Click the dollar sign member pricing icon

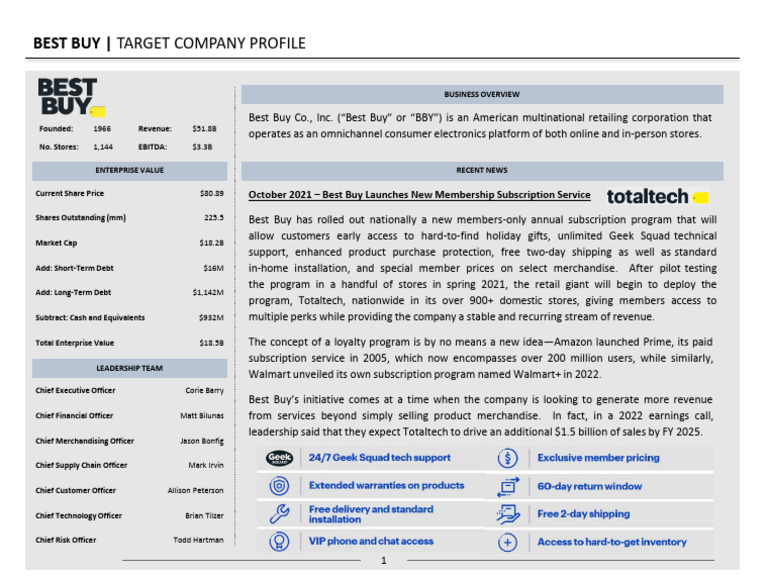tap(508, 458)
